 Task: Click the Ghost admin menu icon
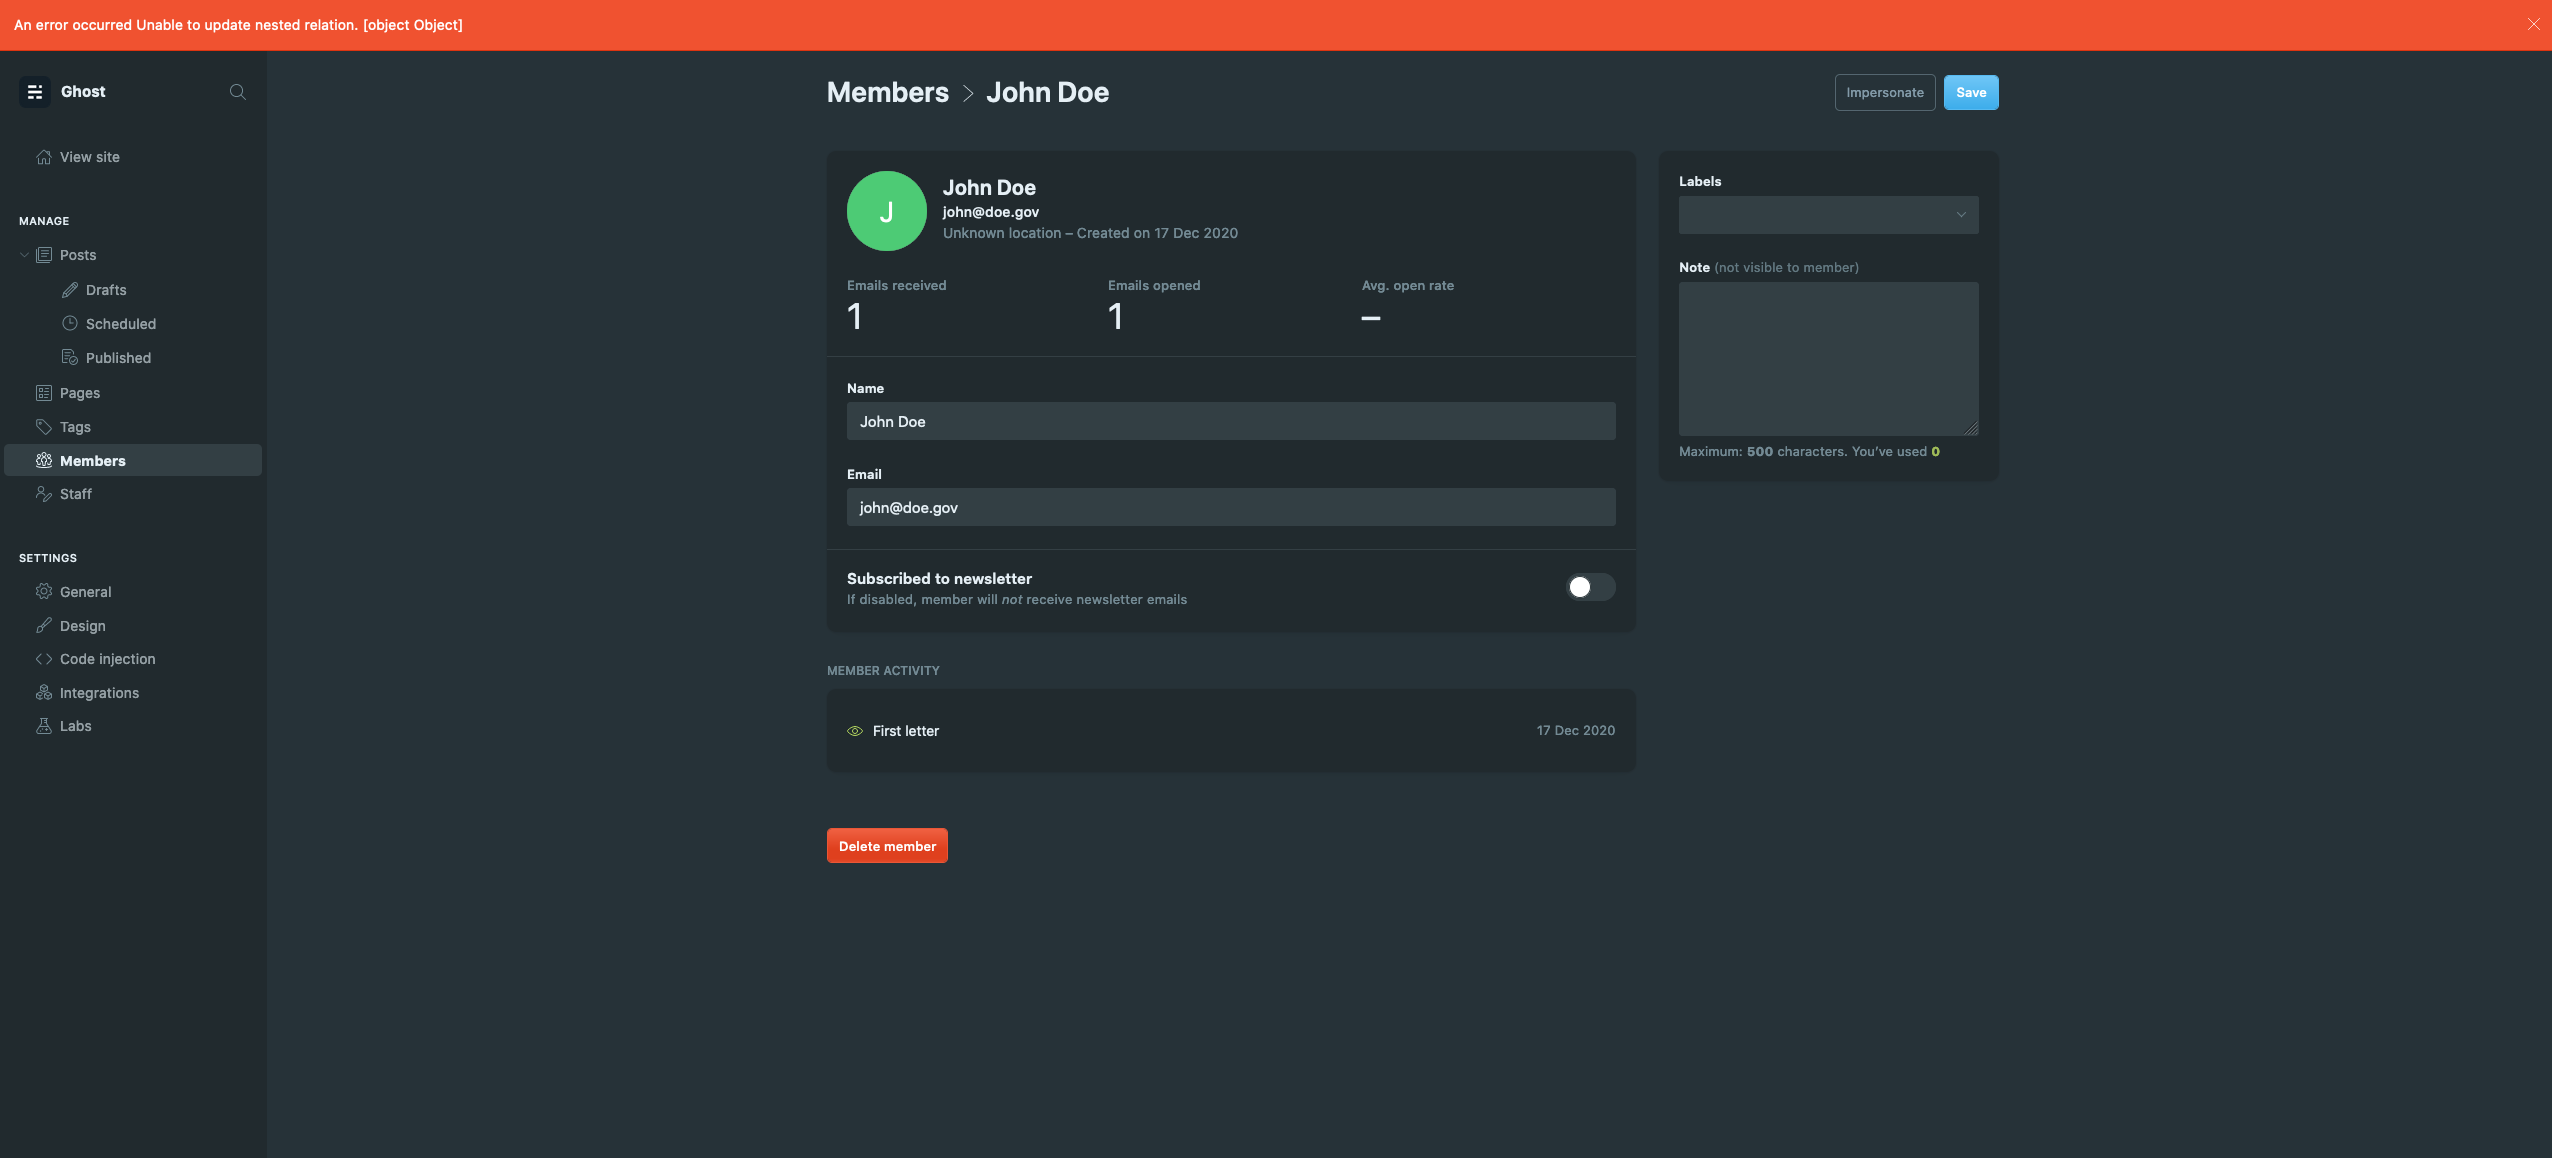36,91
